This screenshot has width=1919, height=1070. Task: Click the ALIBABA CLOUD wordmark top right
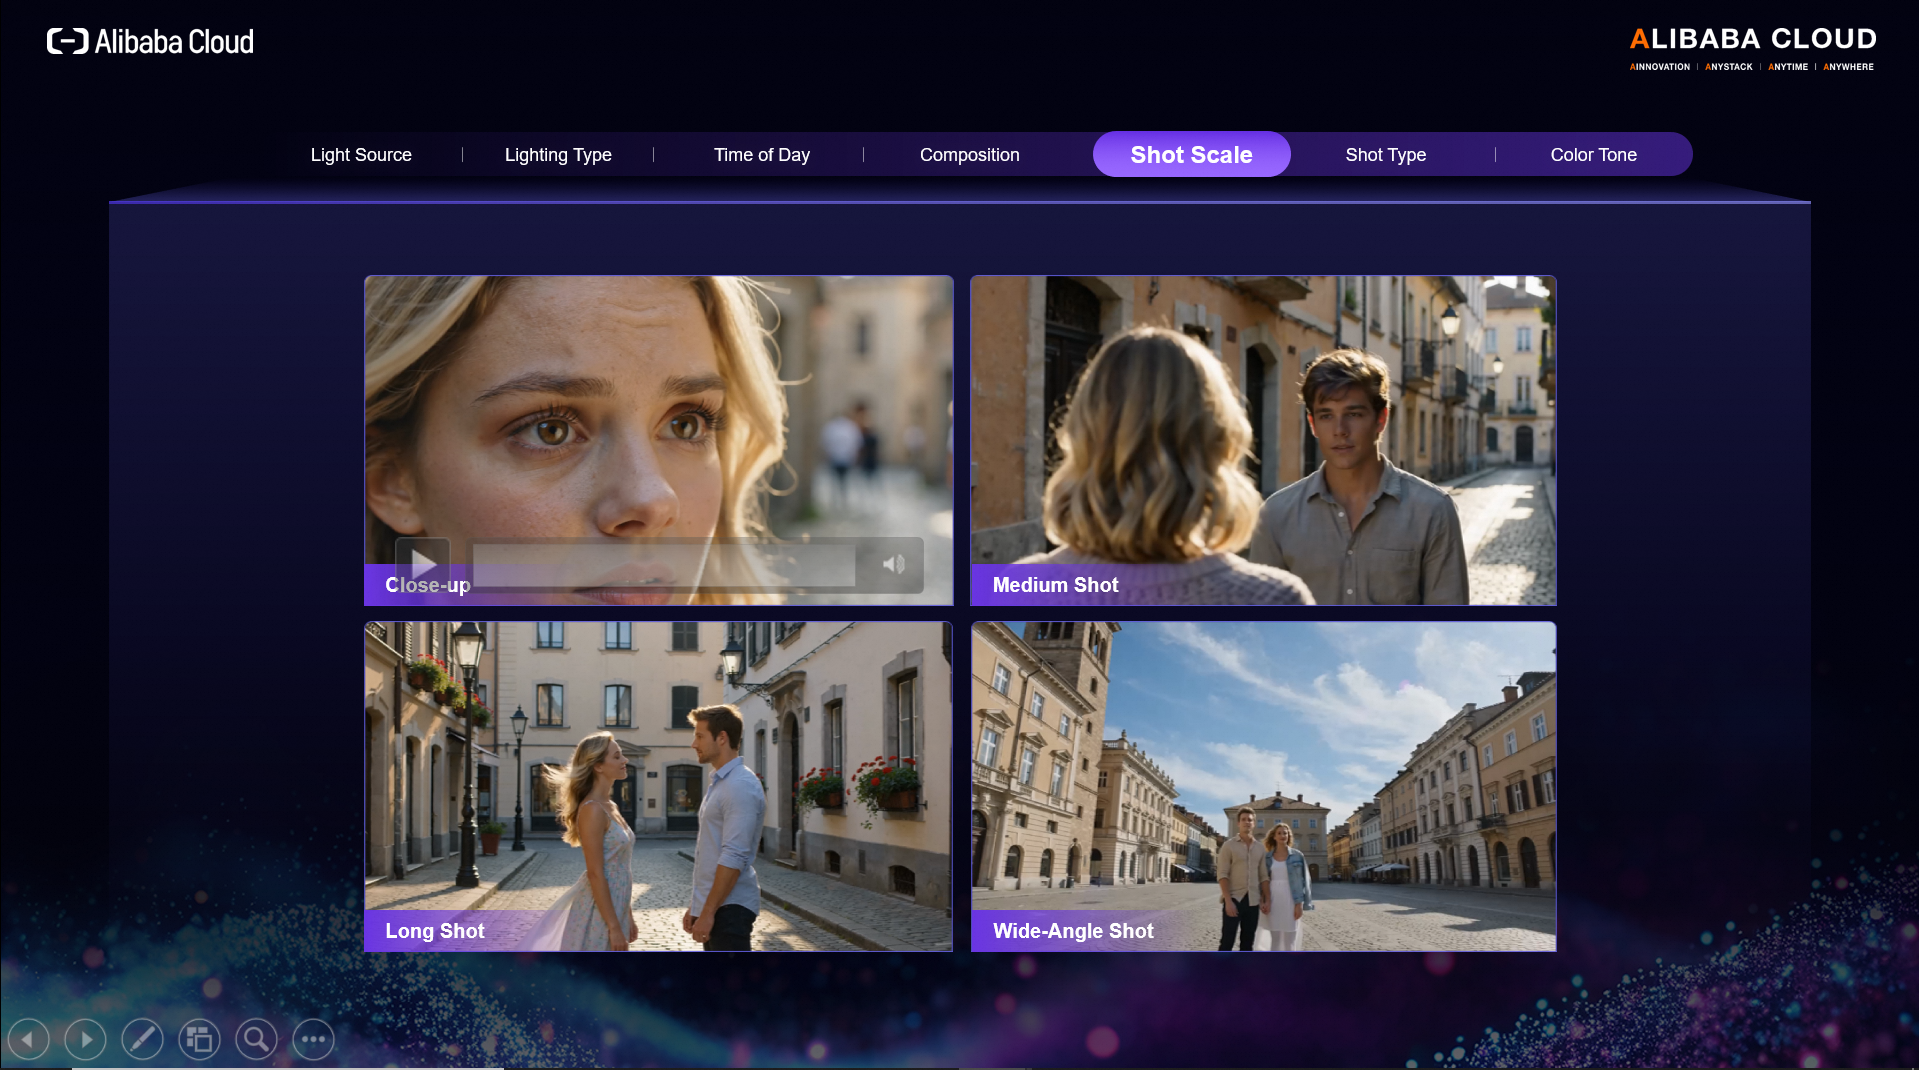tap(1753, 39)
